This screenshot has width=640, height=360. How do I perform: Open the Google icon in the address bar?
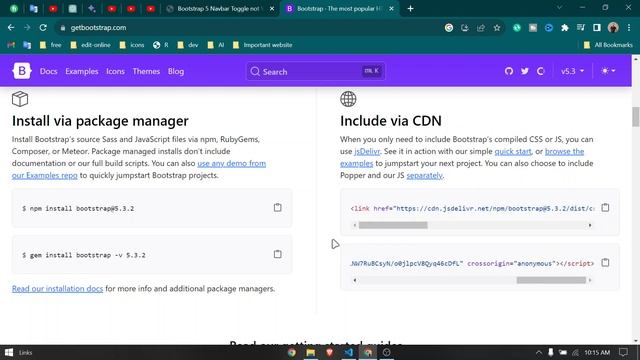click(x=449, y=28)
